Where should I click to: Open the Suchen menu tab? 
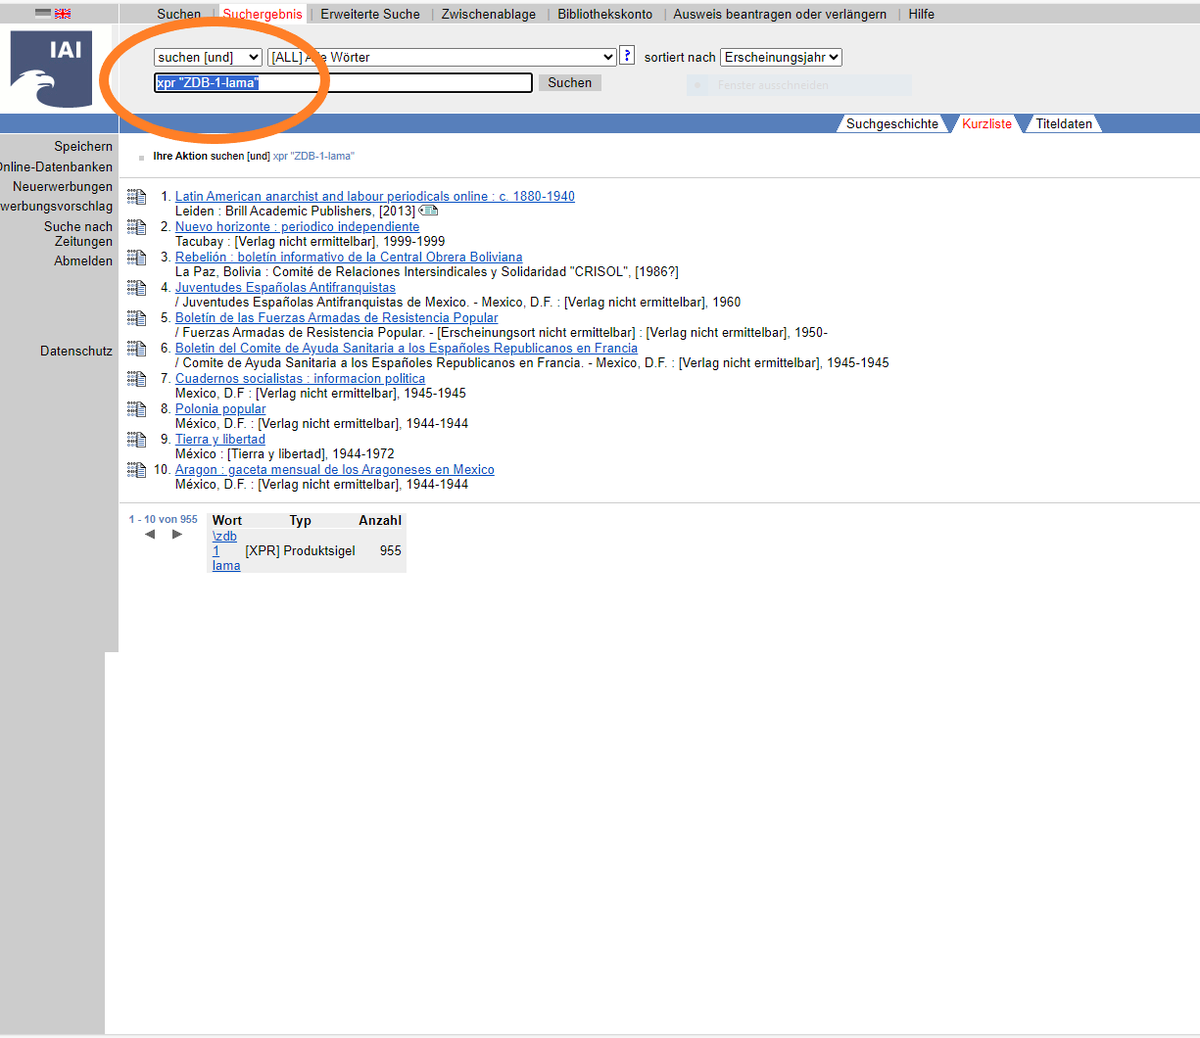pos(179,14)
